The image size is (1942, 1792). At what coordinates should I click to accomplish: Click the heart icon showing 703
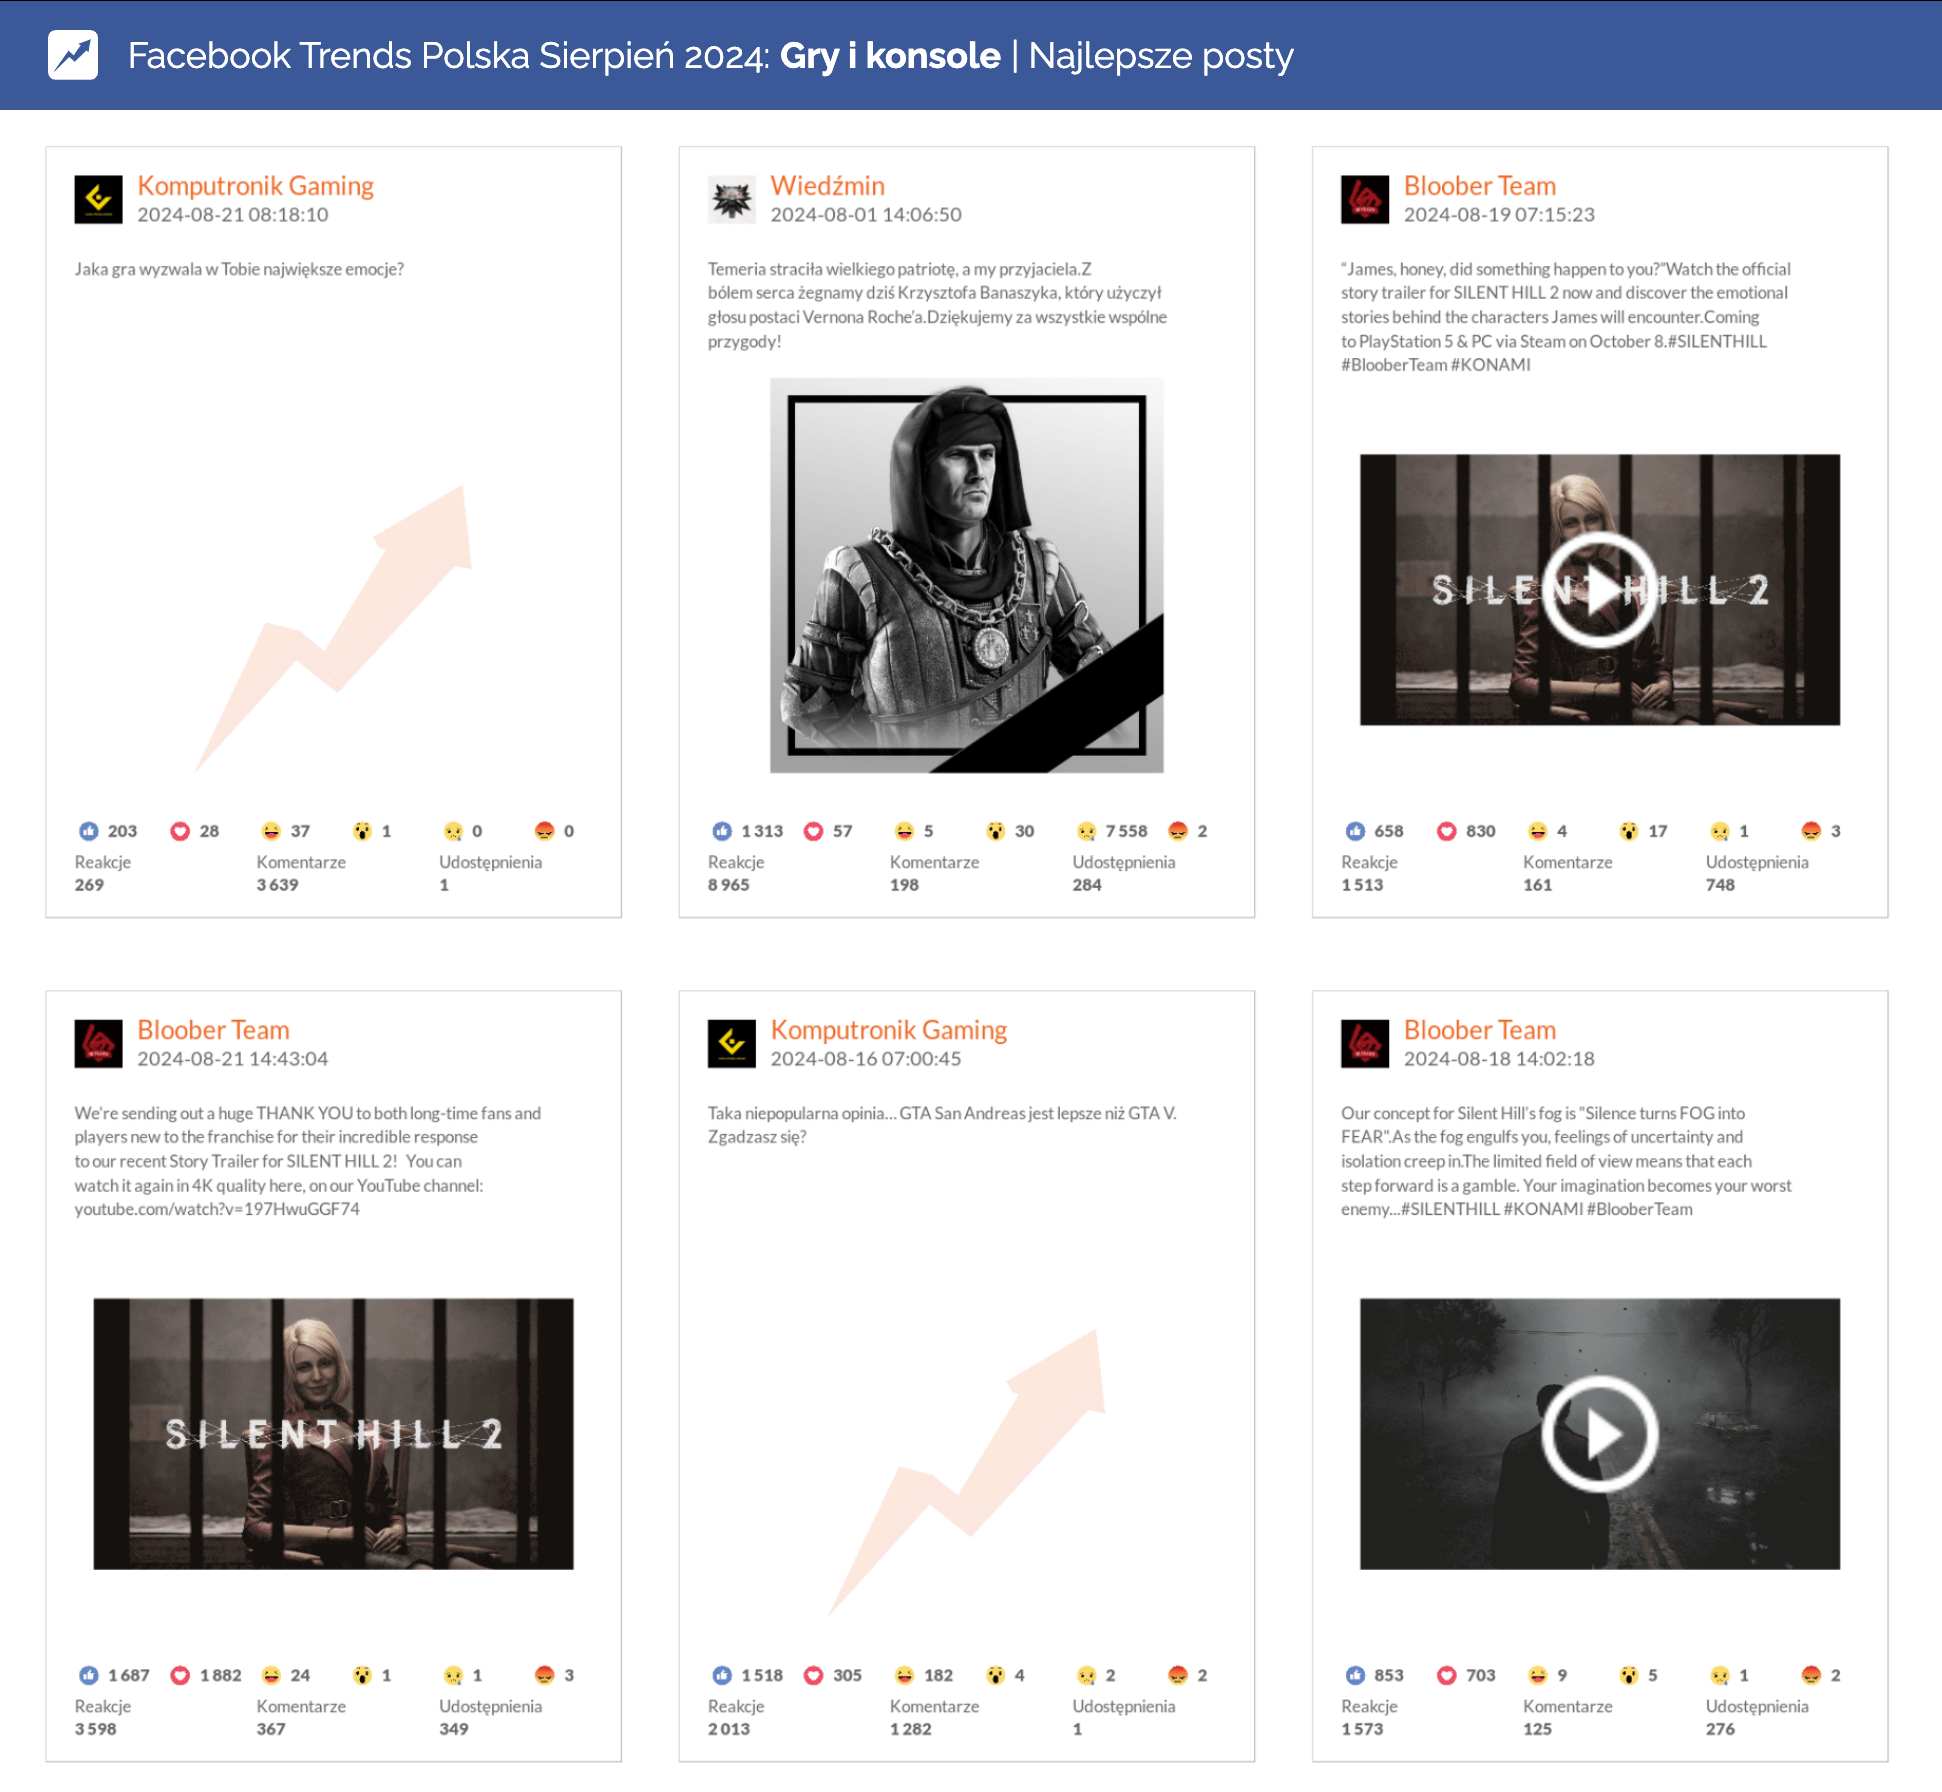point(1447,1675)
